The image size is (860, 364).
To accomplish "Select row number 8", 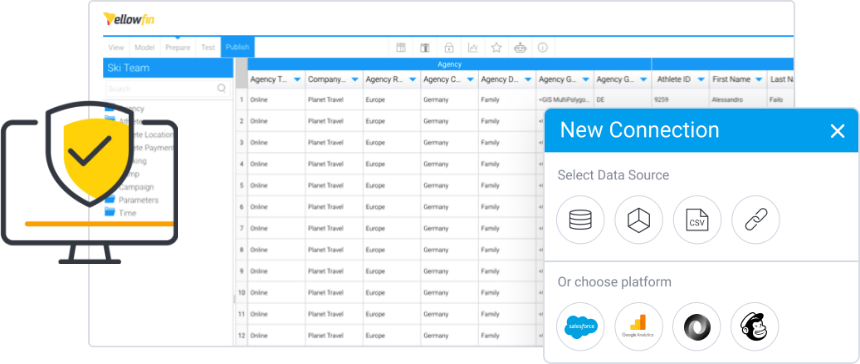I will 241,250.
